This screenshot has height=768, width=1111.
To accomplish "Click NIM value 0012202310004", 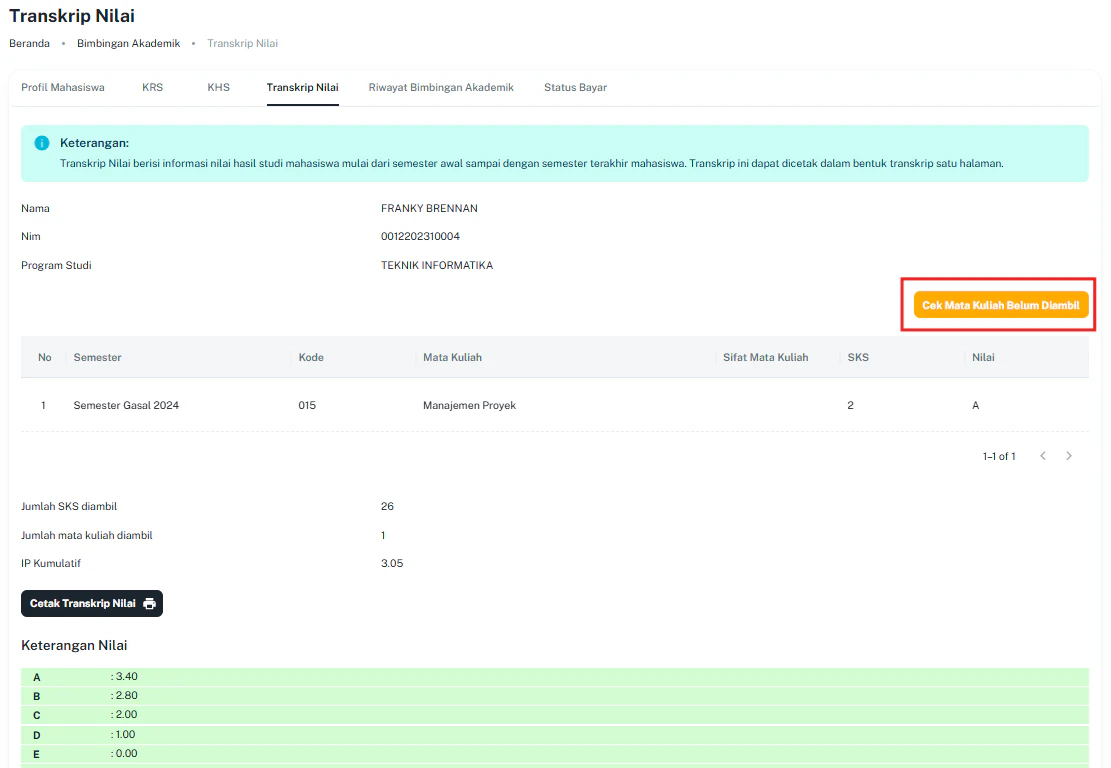I will 421,236.
